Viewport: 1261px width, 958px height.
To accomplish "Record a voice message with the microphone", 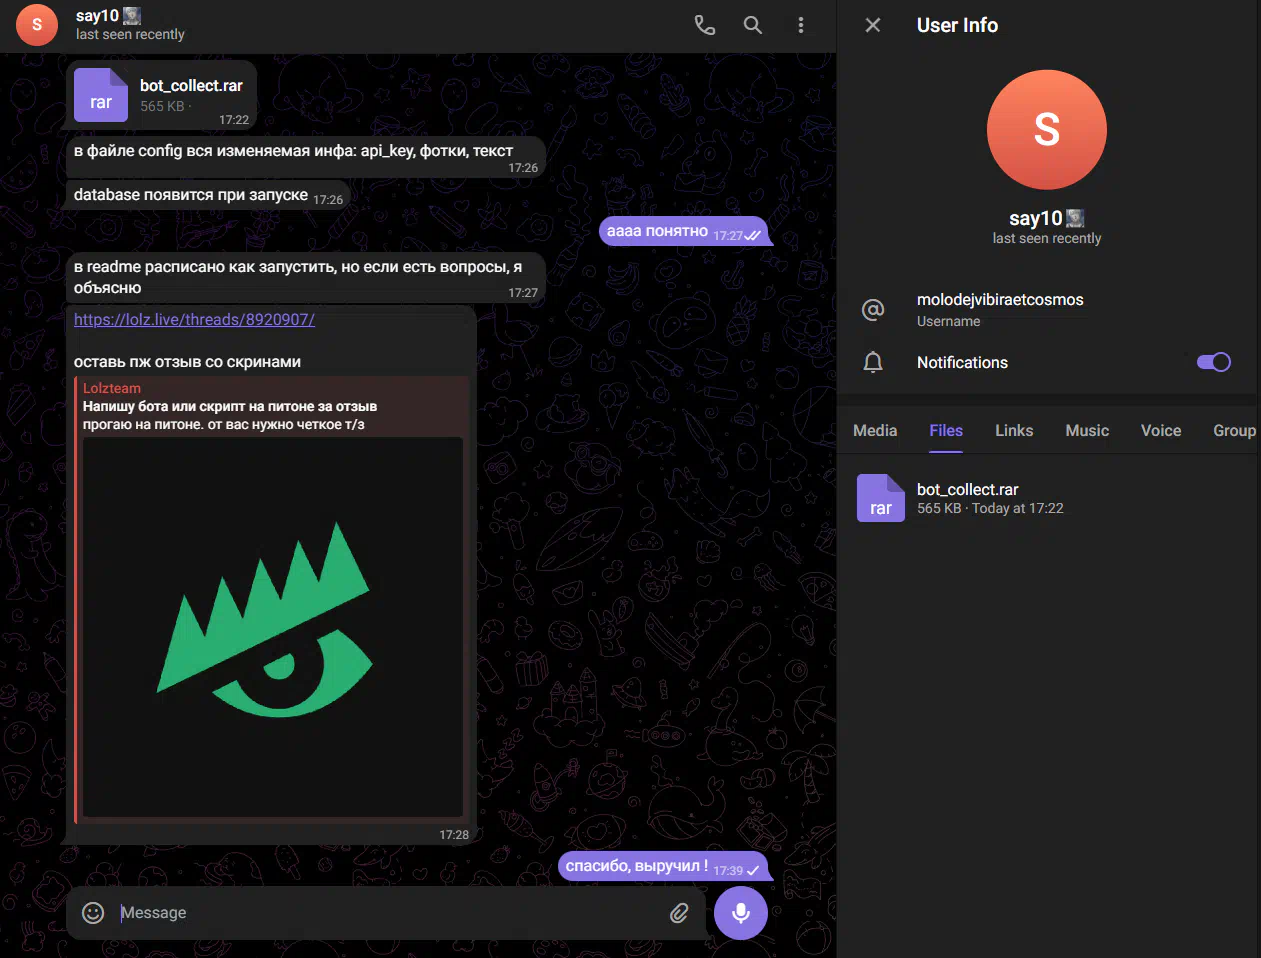I will (x=741, y=913).
